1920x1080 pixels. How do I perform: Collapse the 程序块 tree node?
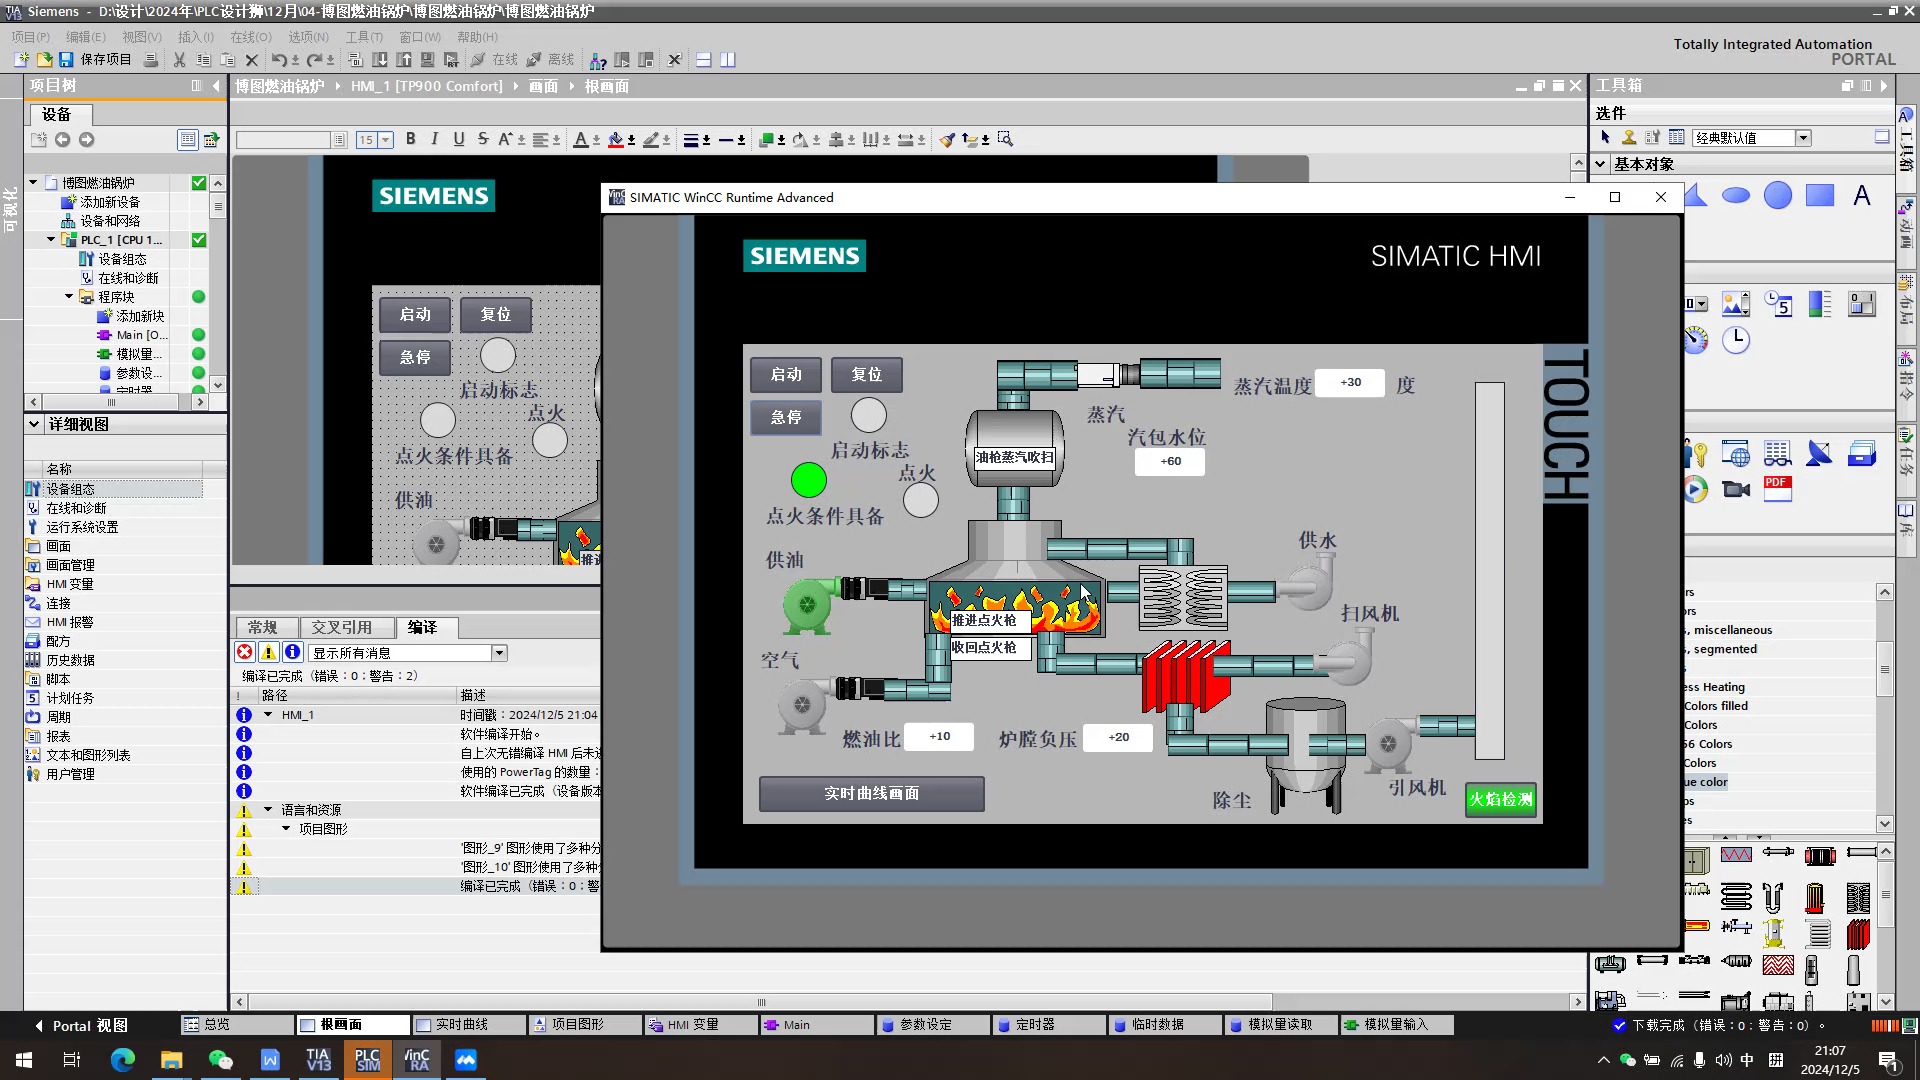click(69, 297)
